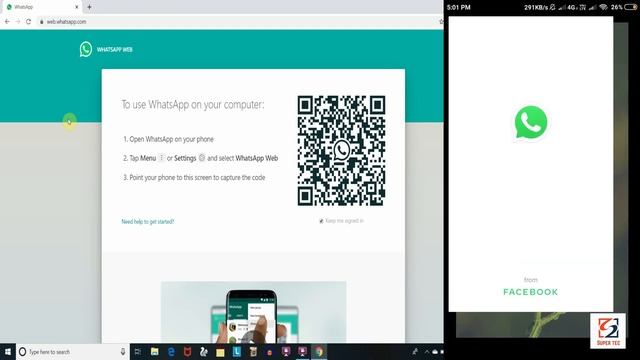Select the WhatsApp browser tab

pos(41,7)
